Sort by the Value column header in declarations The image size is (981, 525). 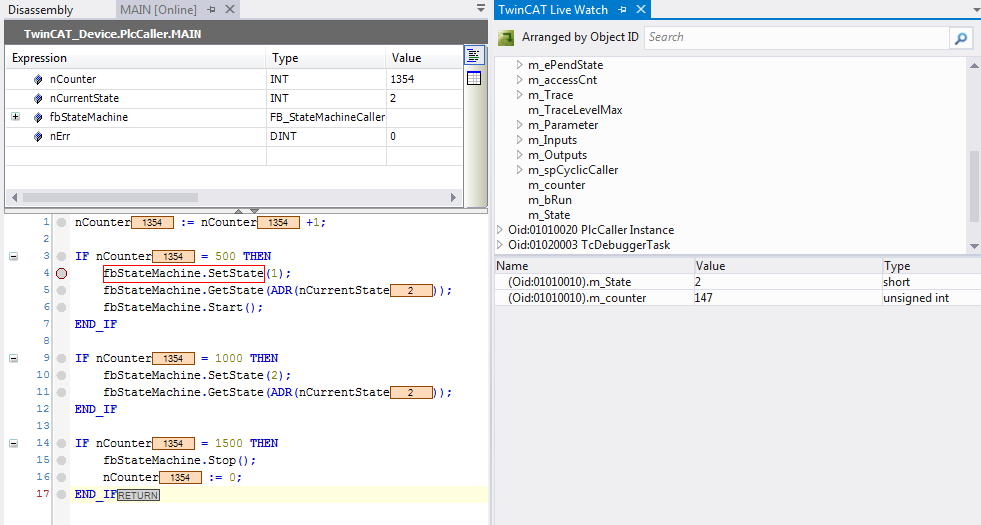pyautogui.click(x=424, y=58)
